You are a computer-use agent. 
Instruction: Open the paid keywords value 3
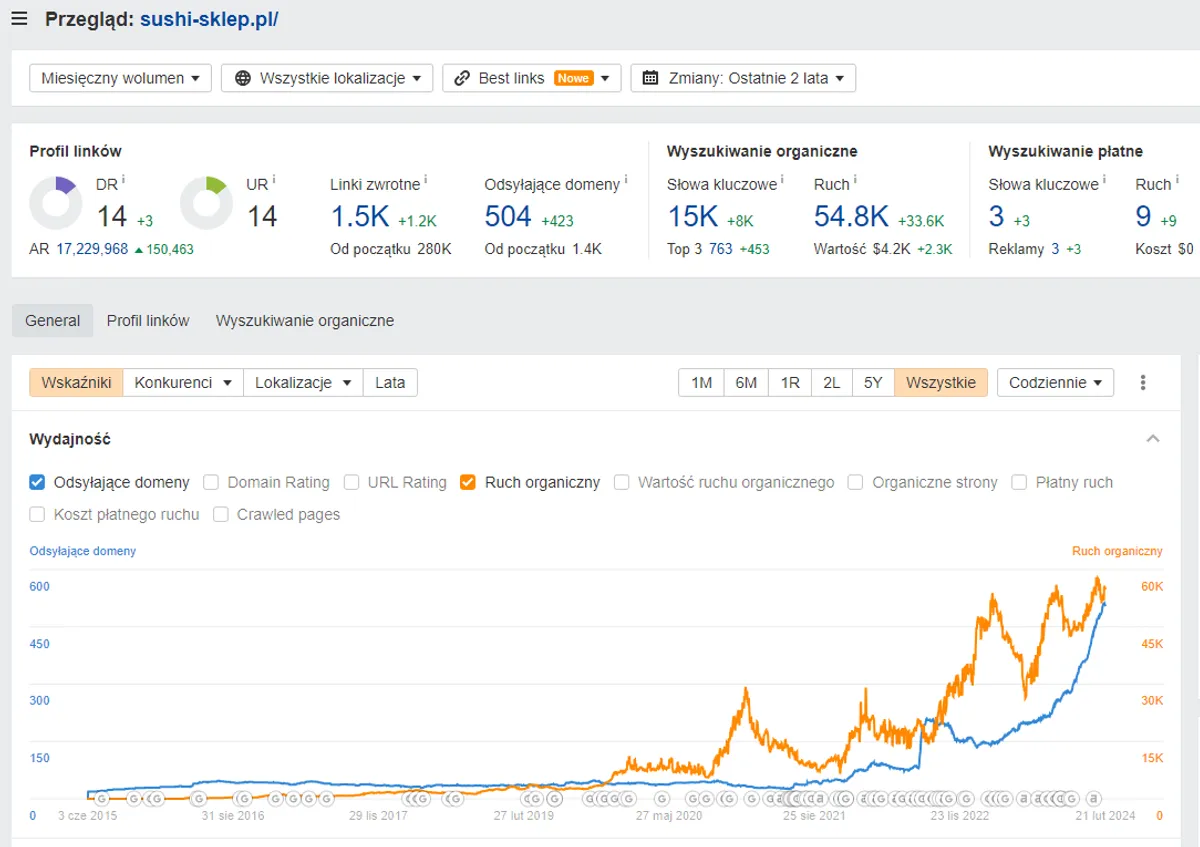point(997,216)
